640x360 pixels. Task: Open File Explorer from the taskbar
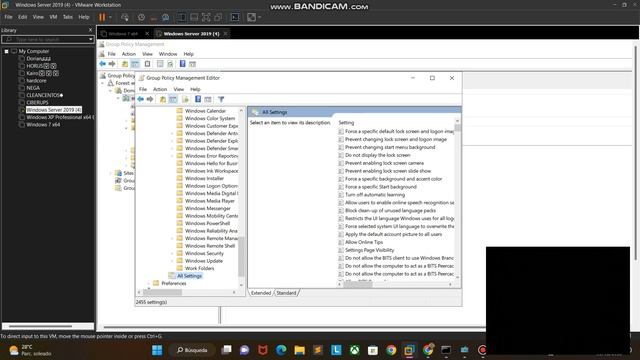click(299, 350)
